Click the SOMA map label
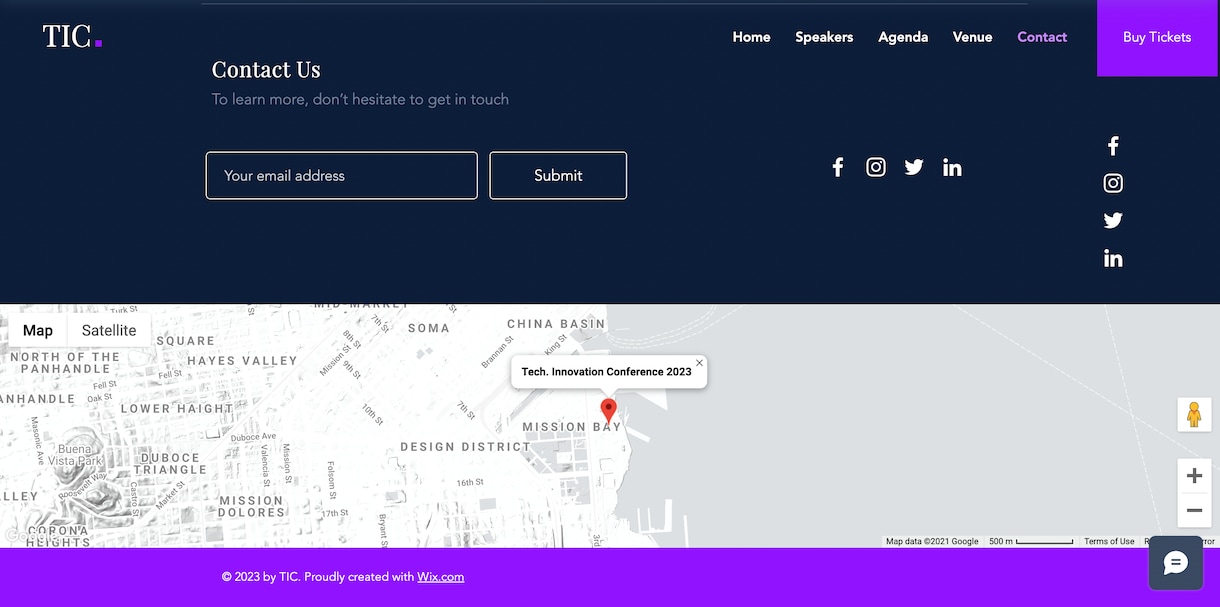 pyautogui.click(x=429, y=328)
